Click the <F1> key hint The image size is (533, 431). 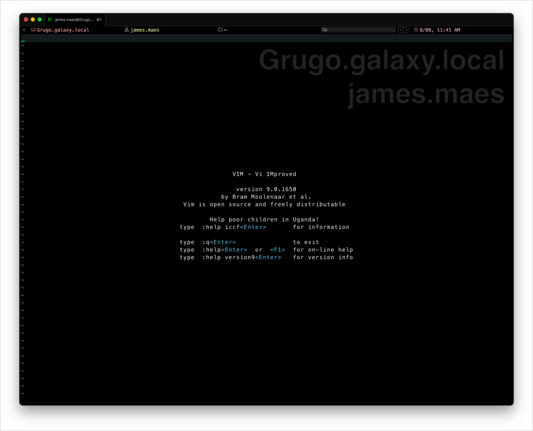(277, 250)
